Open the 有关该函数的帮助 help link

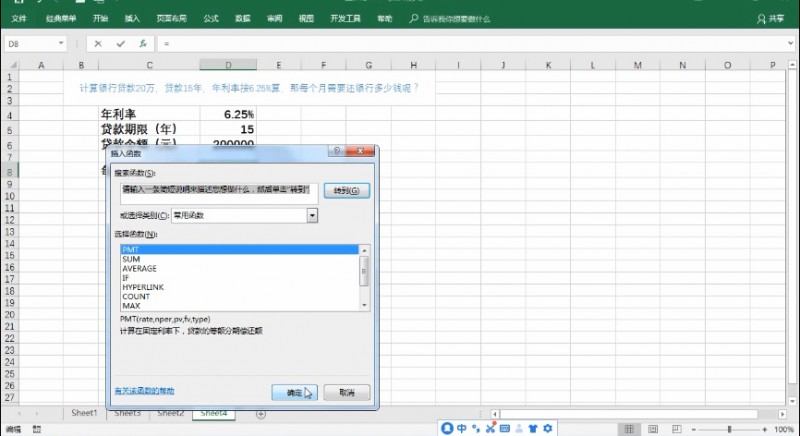tap(144, 391)
